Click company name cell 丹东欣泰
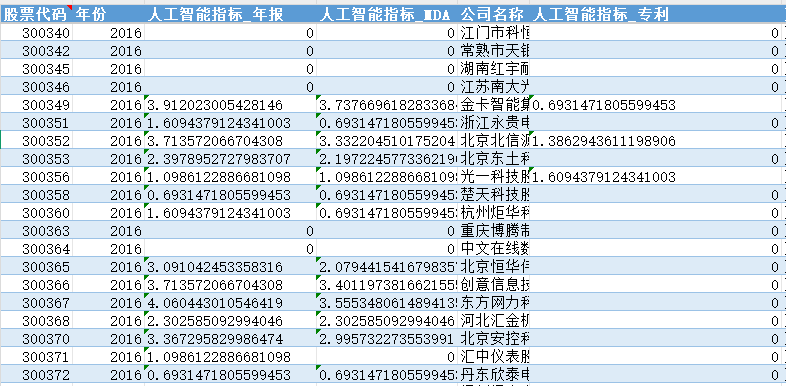 point(493,374)
